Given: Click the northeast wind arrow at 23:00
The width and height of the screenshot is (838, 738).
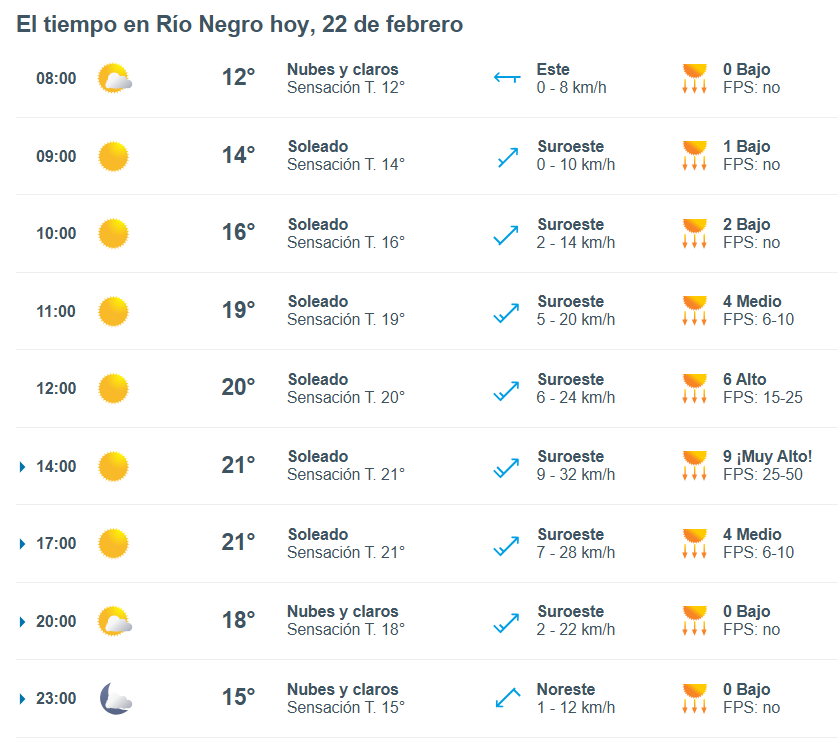Looking at the screenshot, I should click(x=507, y=699).
